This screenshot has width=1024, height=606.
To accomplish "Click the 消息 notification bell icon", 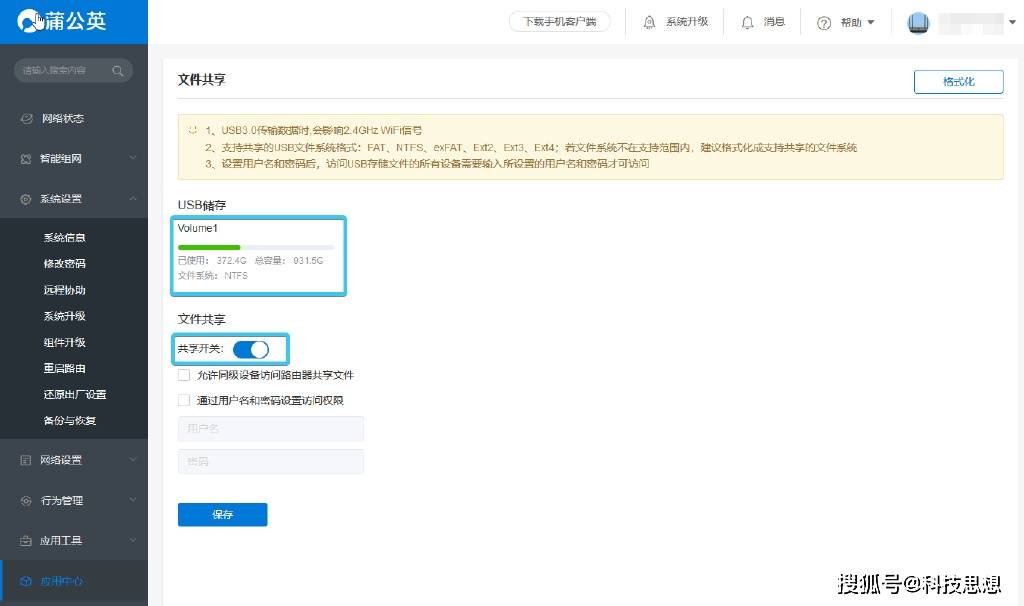I will click(x=748, y=22).
